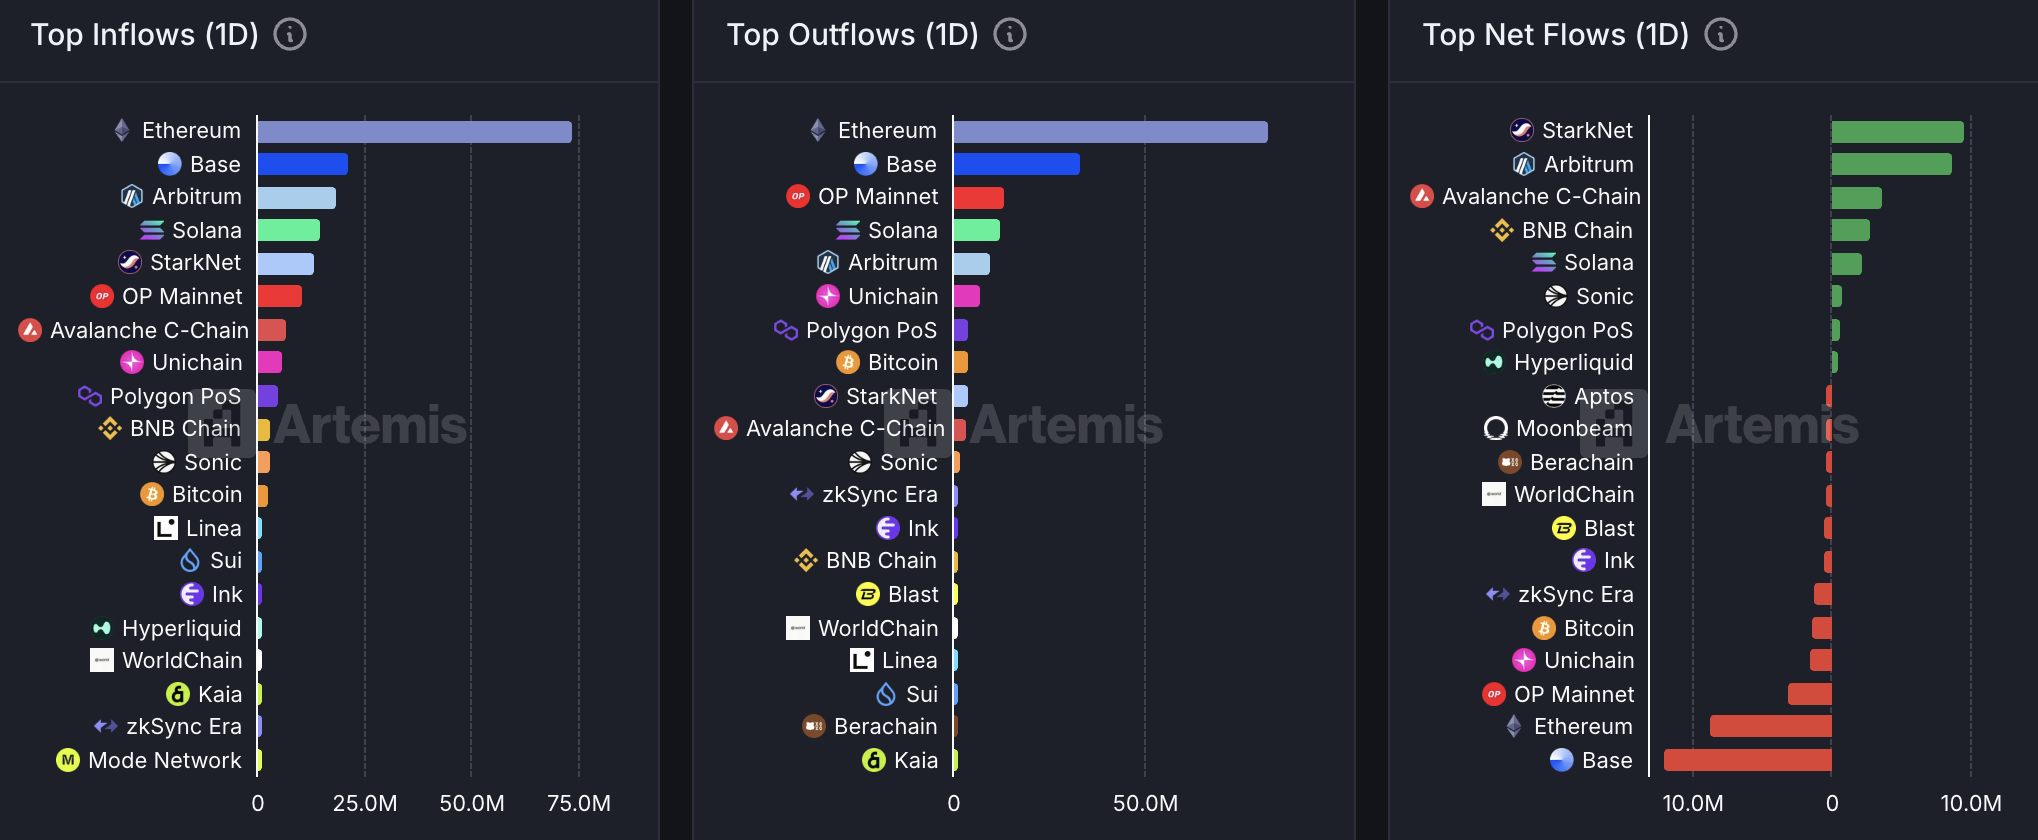Click the "Kaia" label in Top Outflows
Image resolution: width=2038 pixels, height=840 pixels.
tap(916, 760)
